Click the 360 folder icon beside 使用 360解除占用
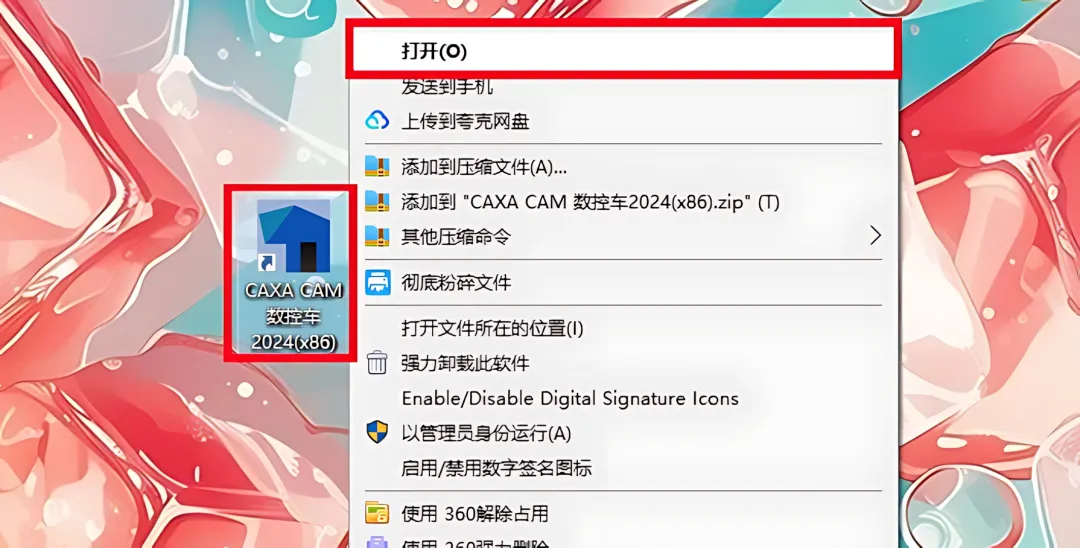The image size is (1080, 548). pos(377,513)
